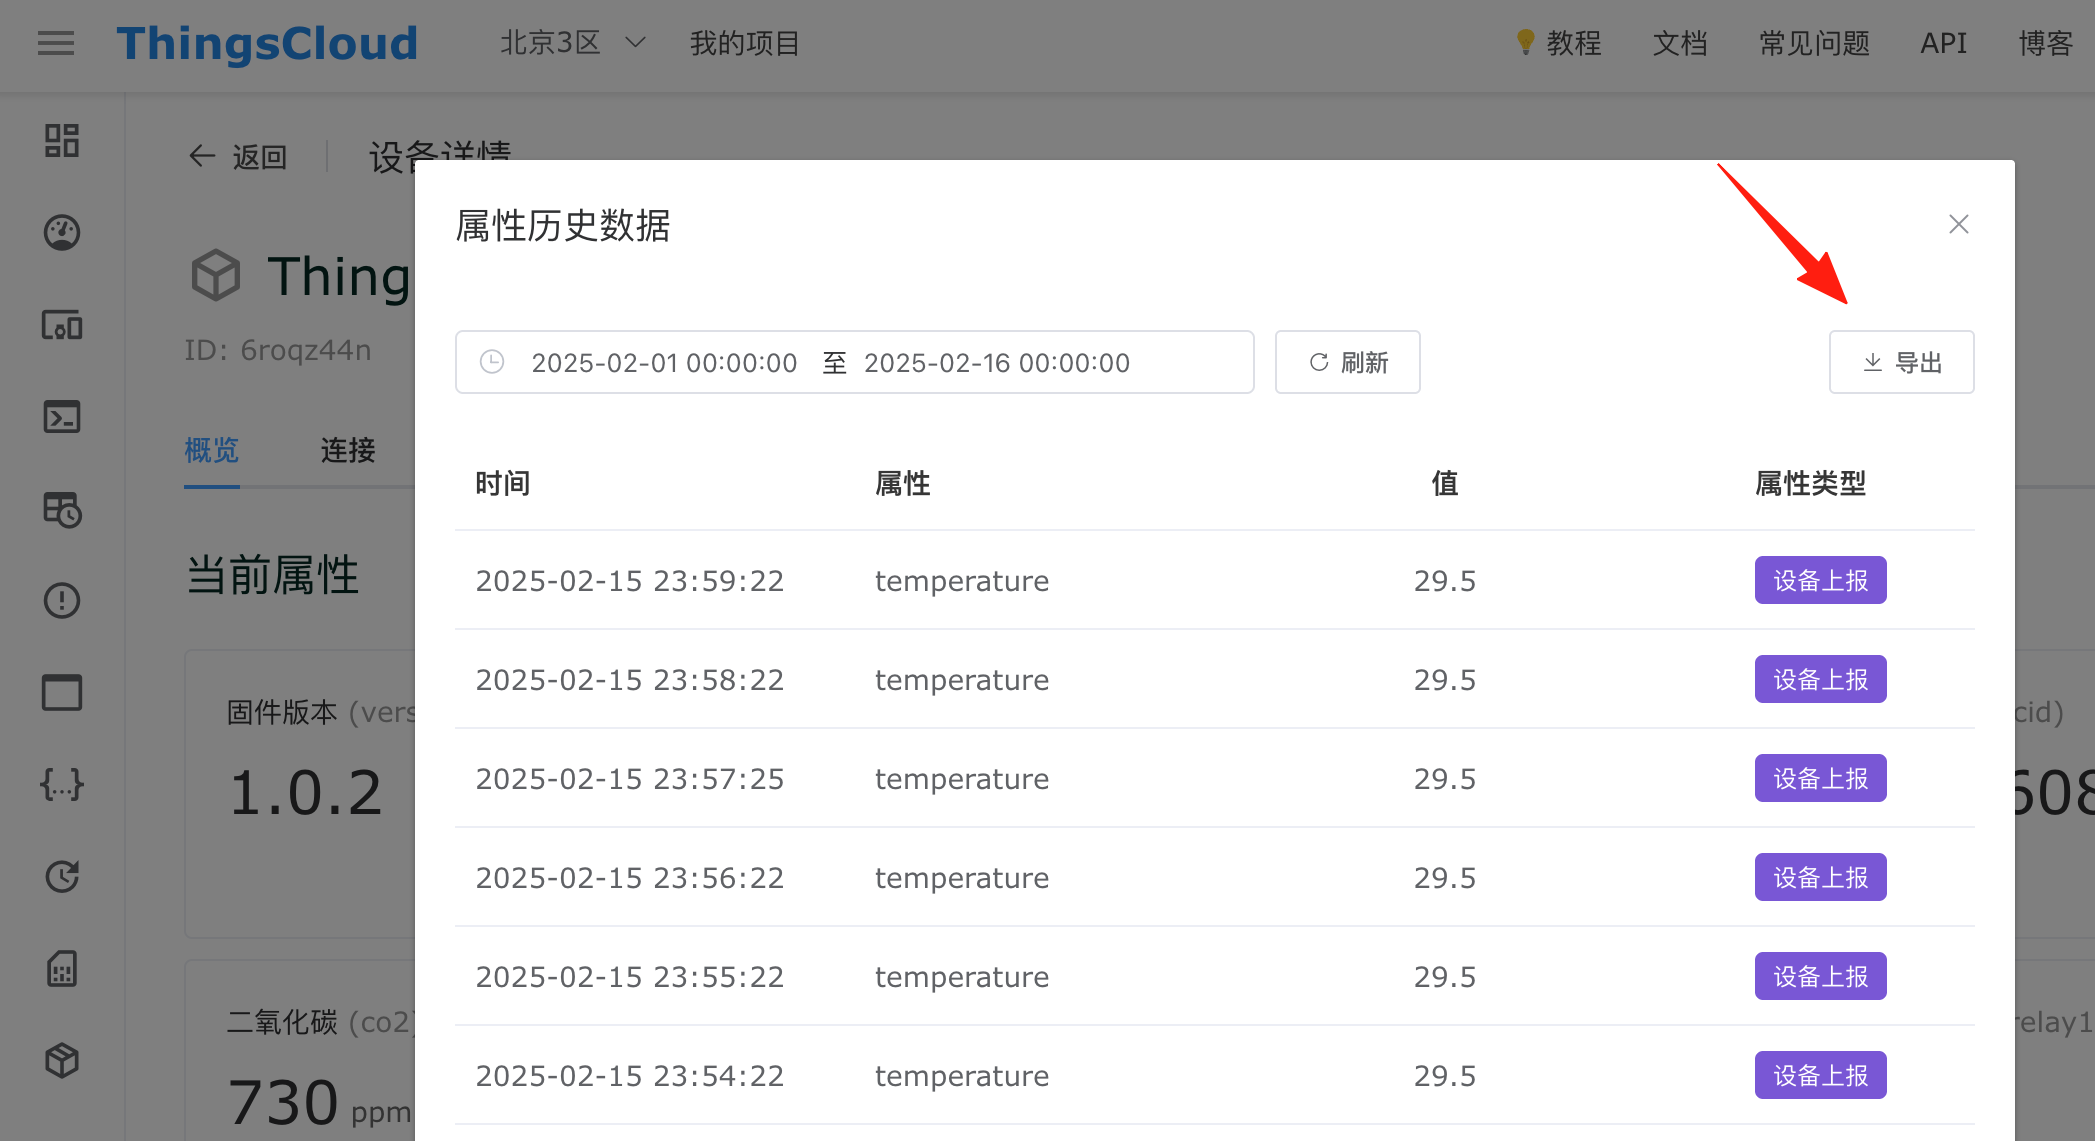The image size is (2096, 1142).
Task: Open the 文档 docs link
Action: 1680,43
